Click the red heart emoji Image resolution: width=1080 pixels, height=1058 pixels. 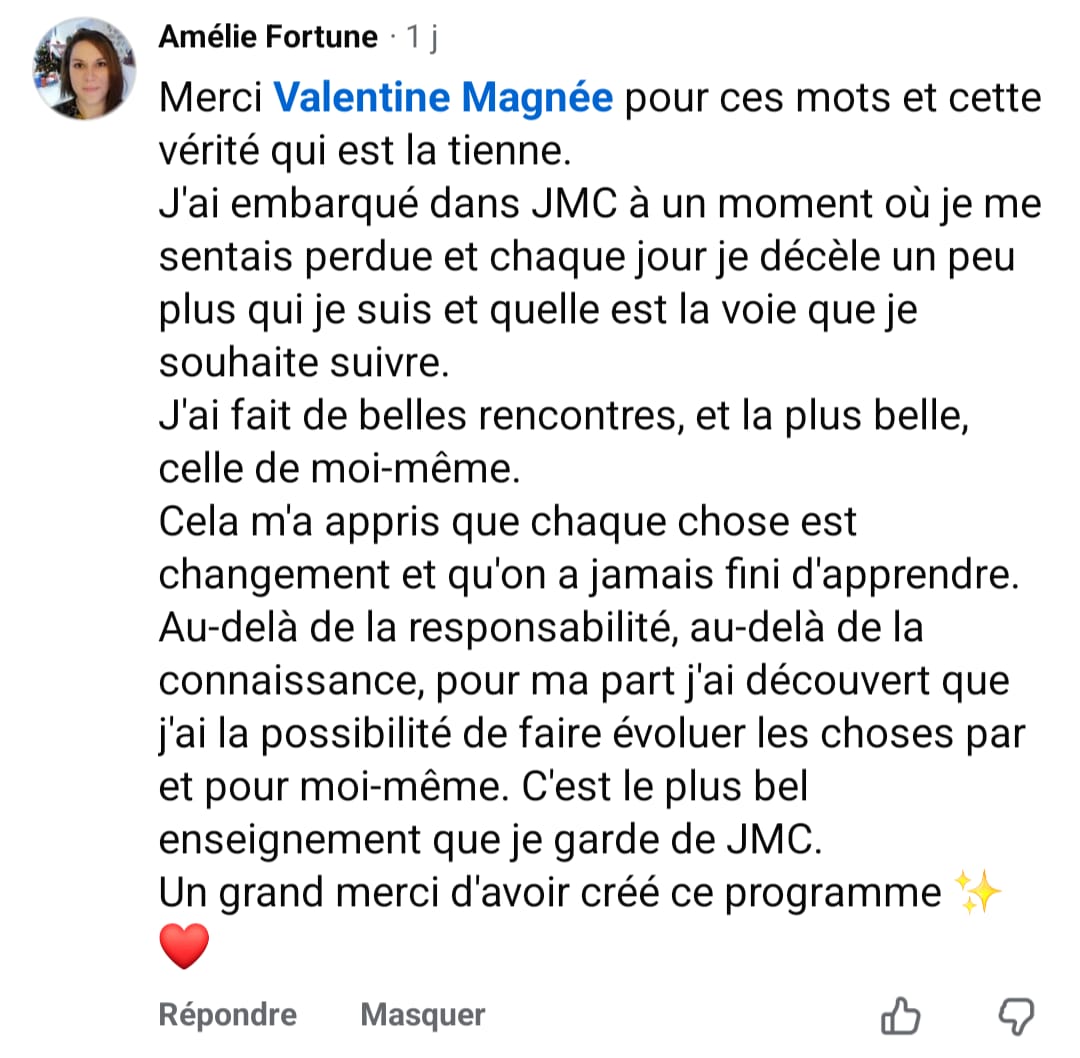184,945
